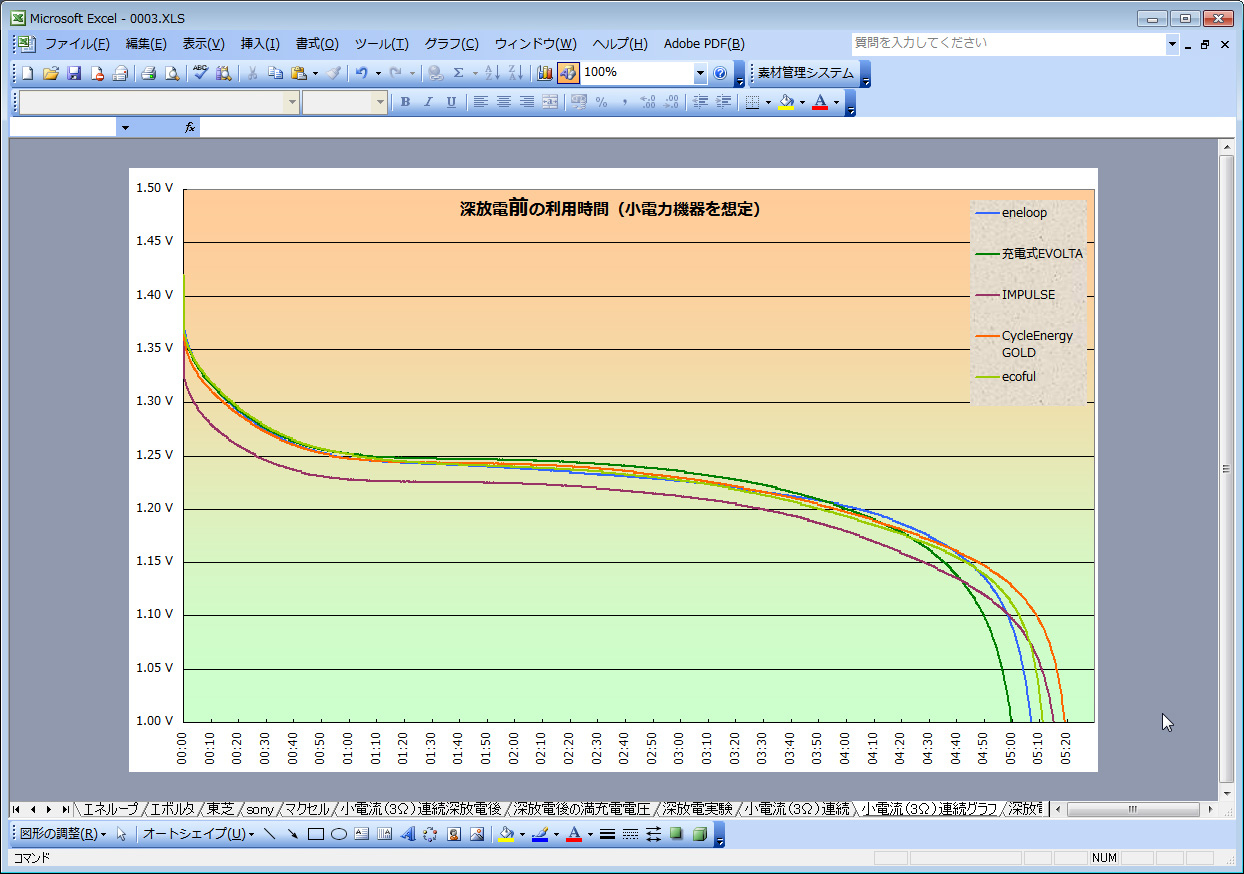The height and width of the screenshot is (874, 1244).
Task: Click the Insert WordArt icon
Action: pos(408,834)
